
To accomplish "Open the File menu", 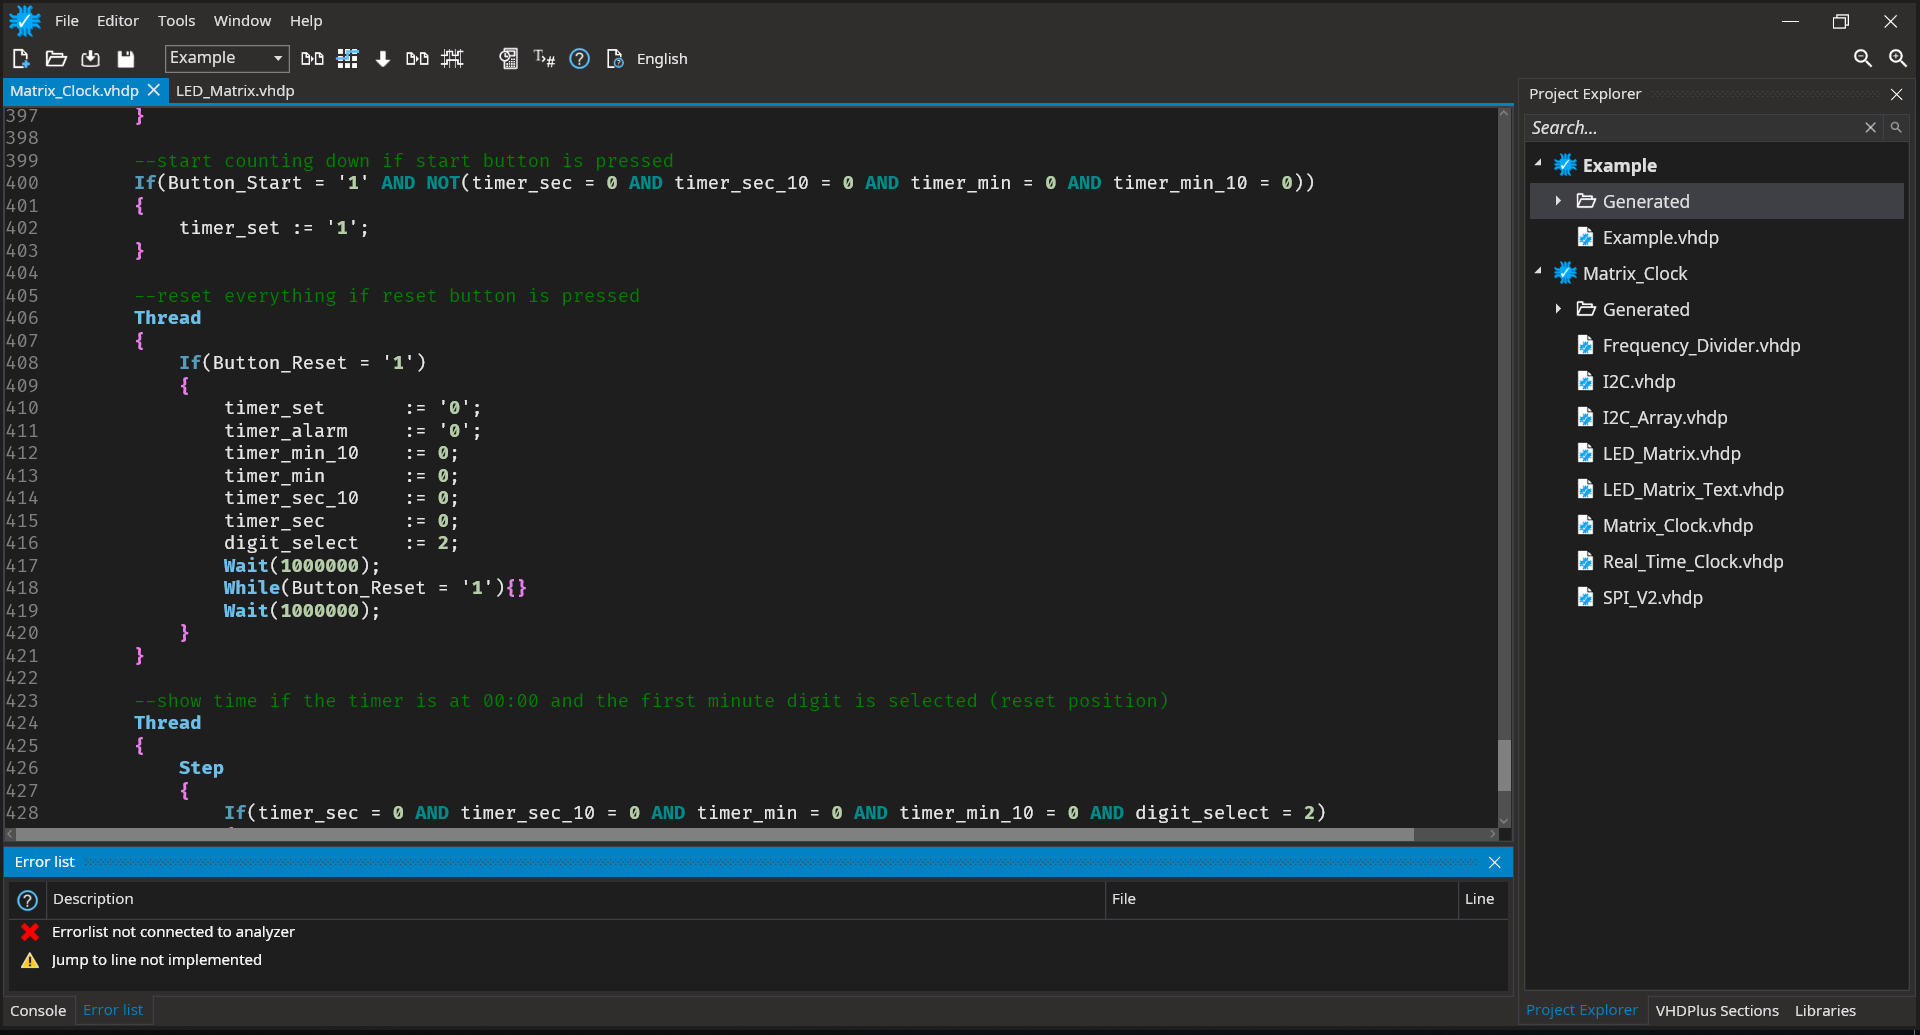I will pyautogui.click(x=67, y=21).
